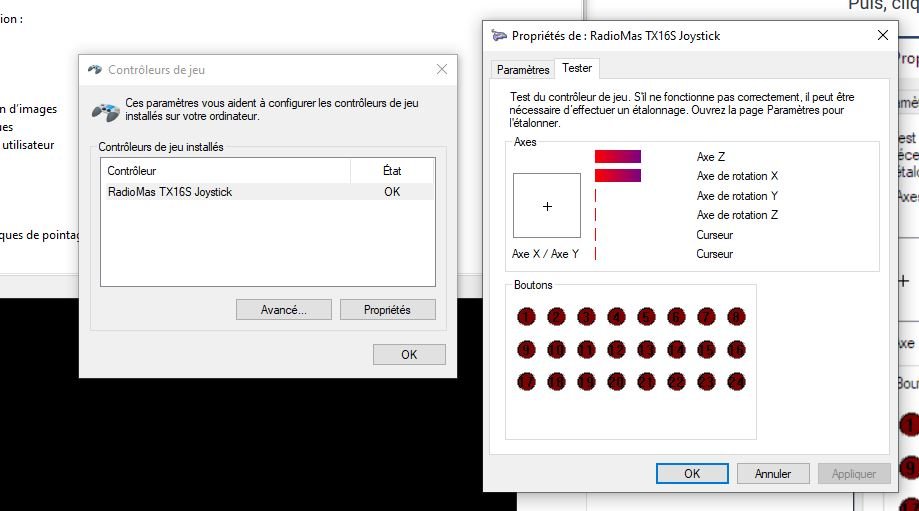Select the Tester tab
This screenshot has width=919, height=511.
[x=577, y=69]
